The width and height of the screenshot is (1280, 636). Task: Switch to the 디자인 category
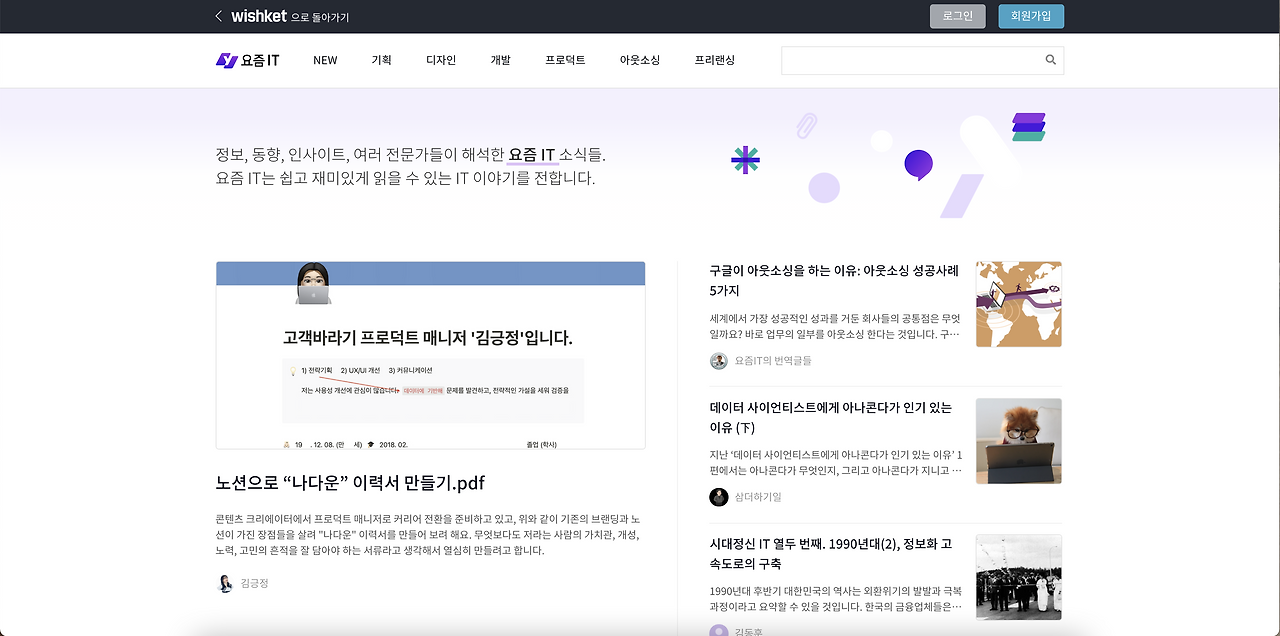tap(441, 60)
